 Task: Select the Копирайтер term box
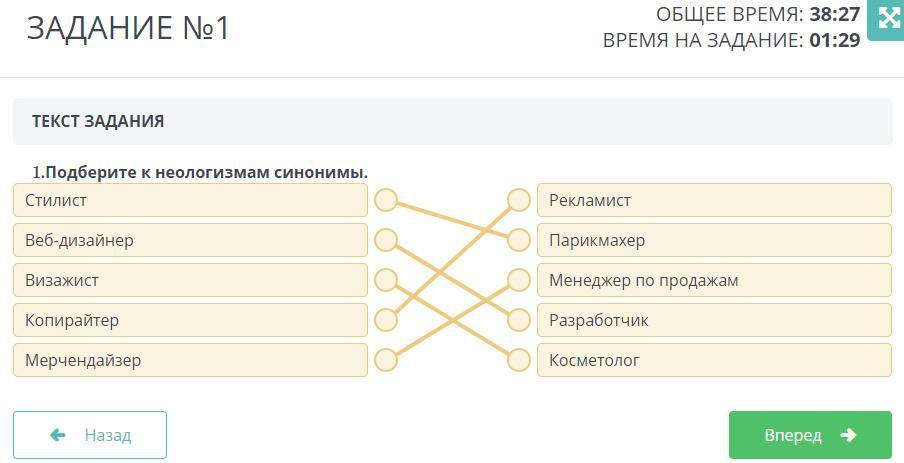point(190,320)
